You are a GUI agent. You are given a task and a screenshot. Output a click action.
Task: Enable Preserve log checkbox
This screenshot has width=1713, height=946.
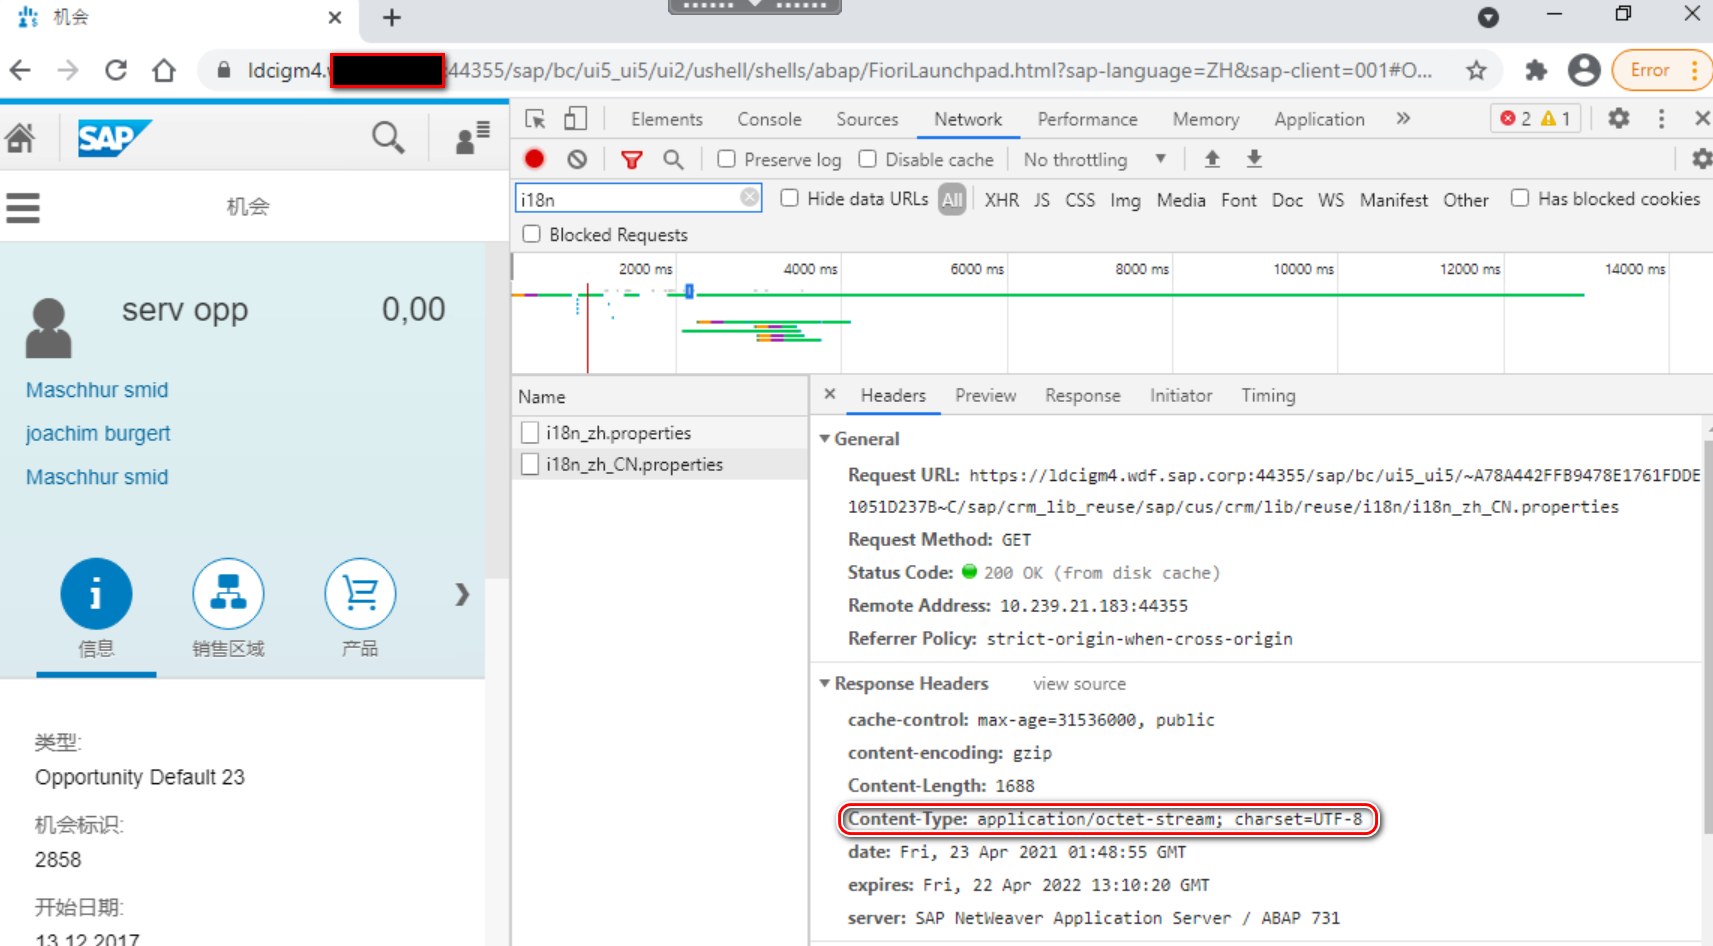pos(727,159)
